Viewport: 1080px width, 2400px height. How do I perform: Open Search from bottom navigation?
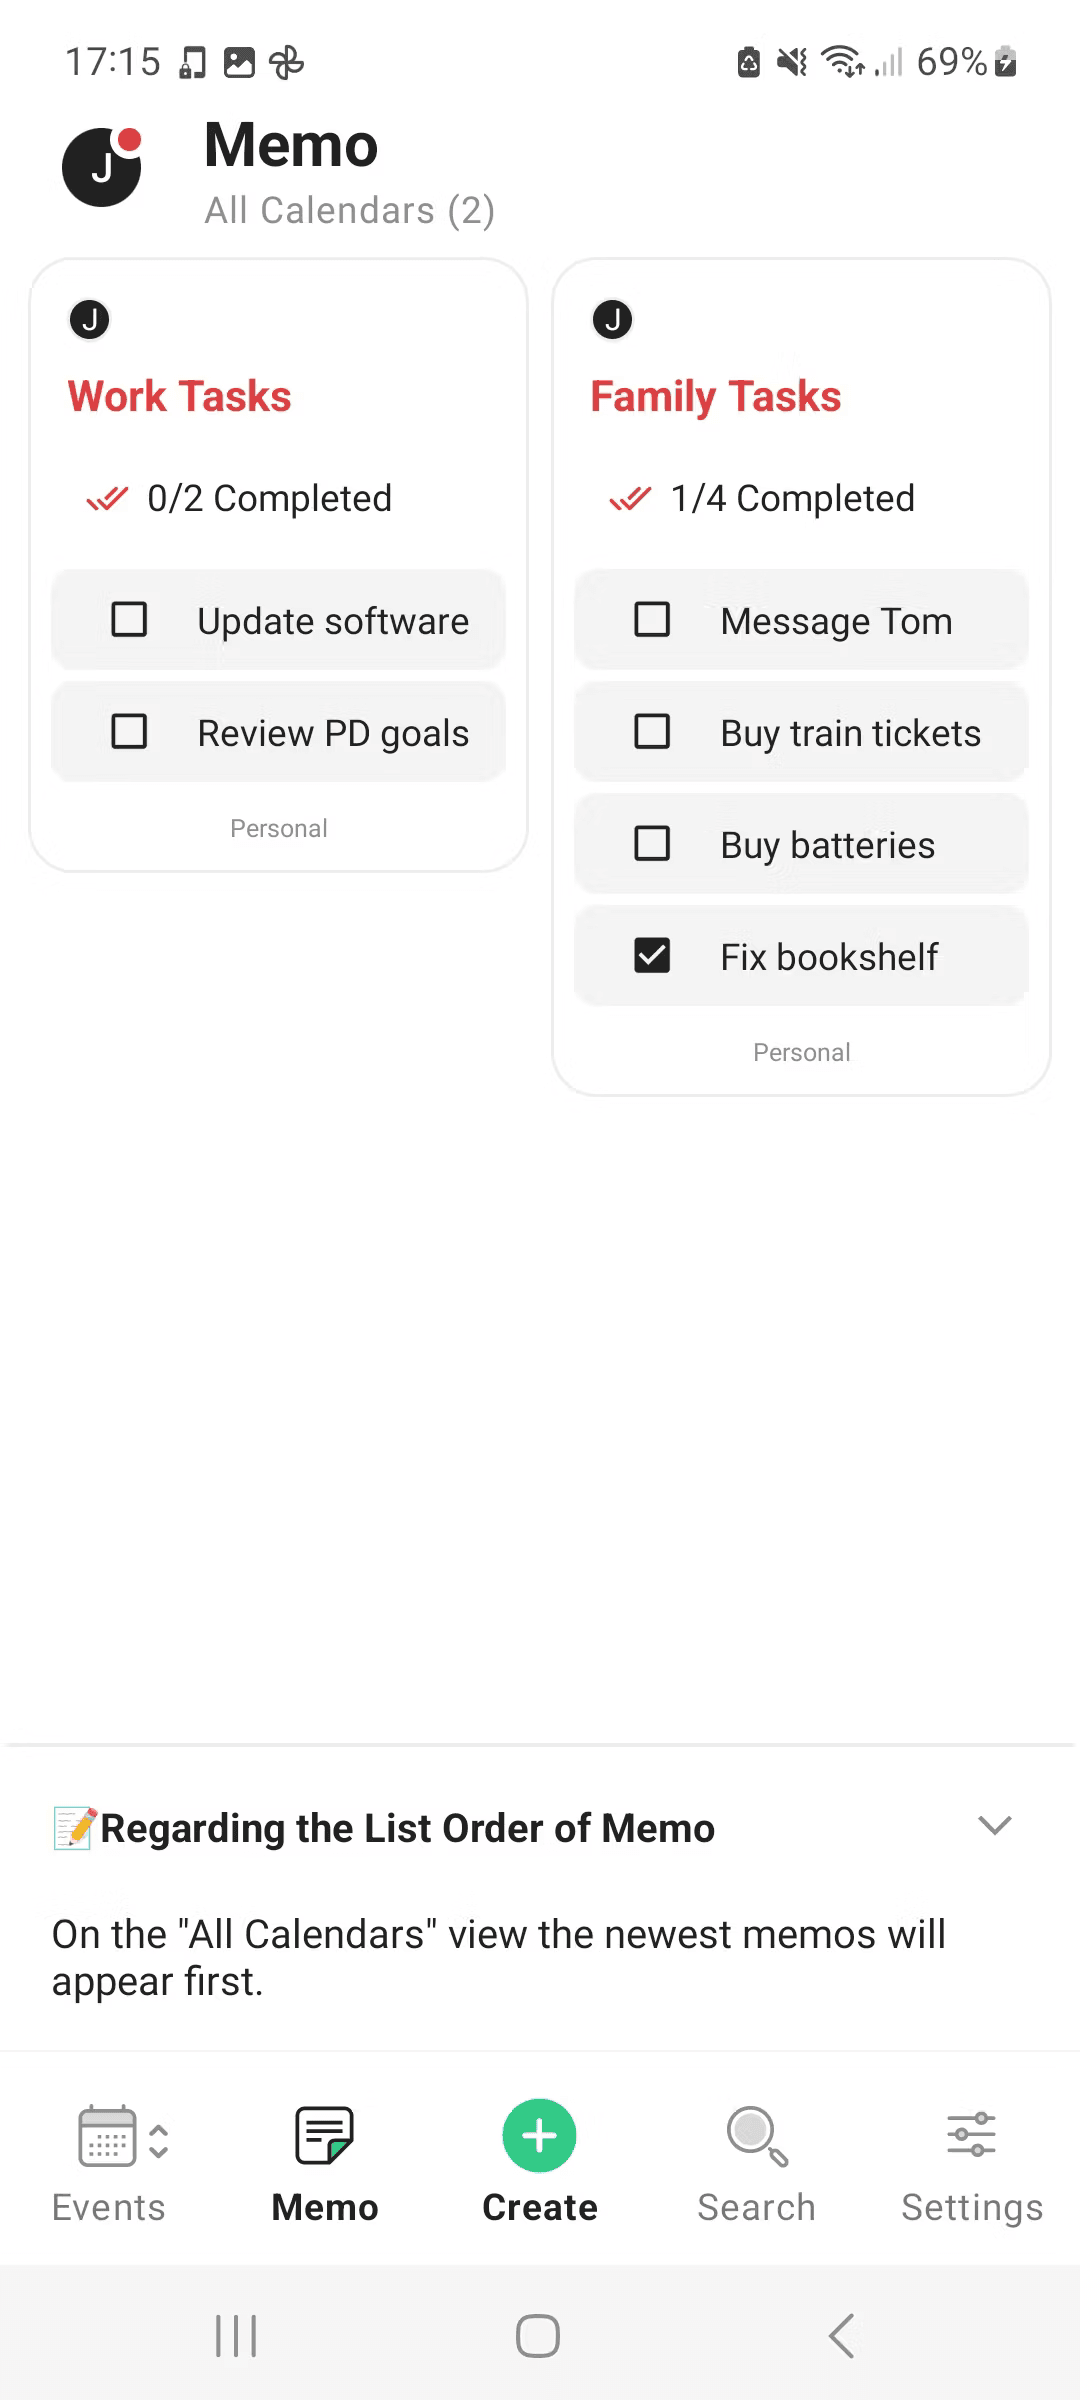click(756, 2135)
